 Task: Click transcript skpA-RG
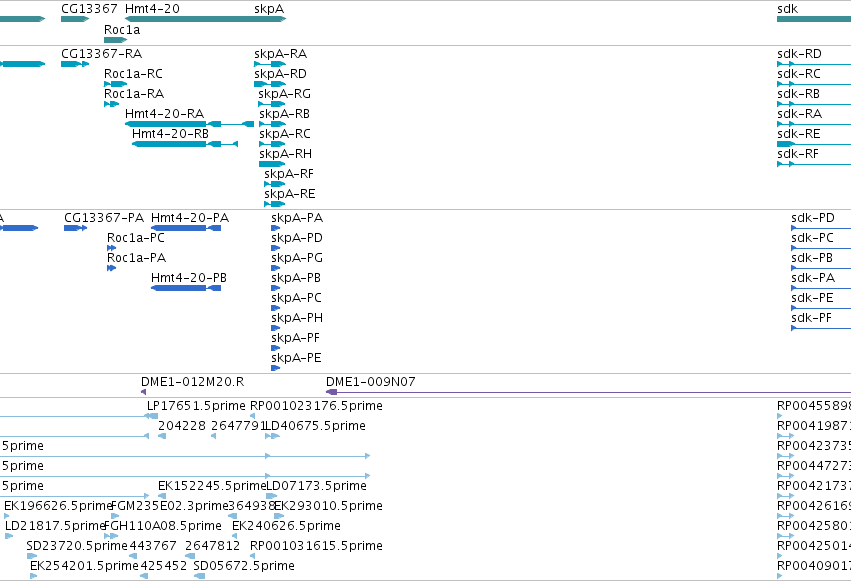(284, 94)
